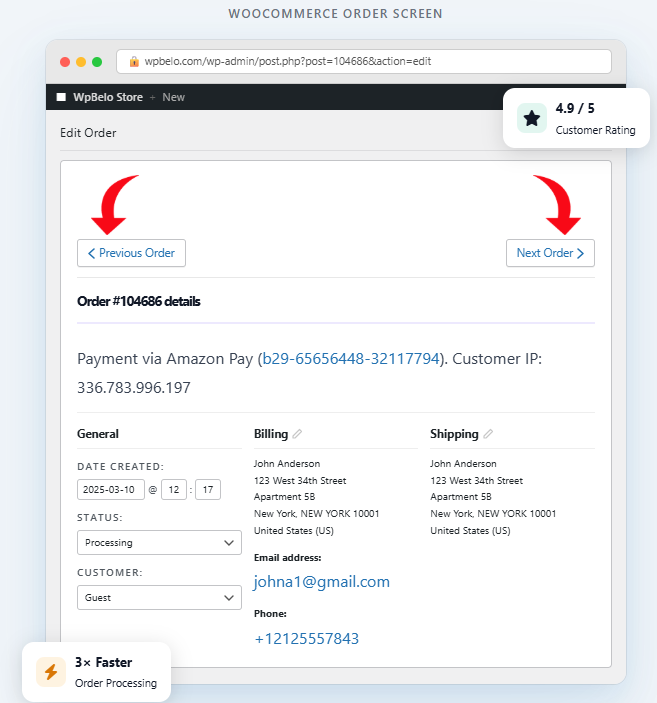The height and width of the screenshot is (703, 657).
Task: Click the star icon in Customer Rating badge
Action: click(x=532, y=118)
